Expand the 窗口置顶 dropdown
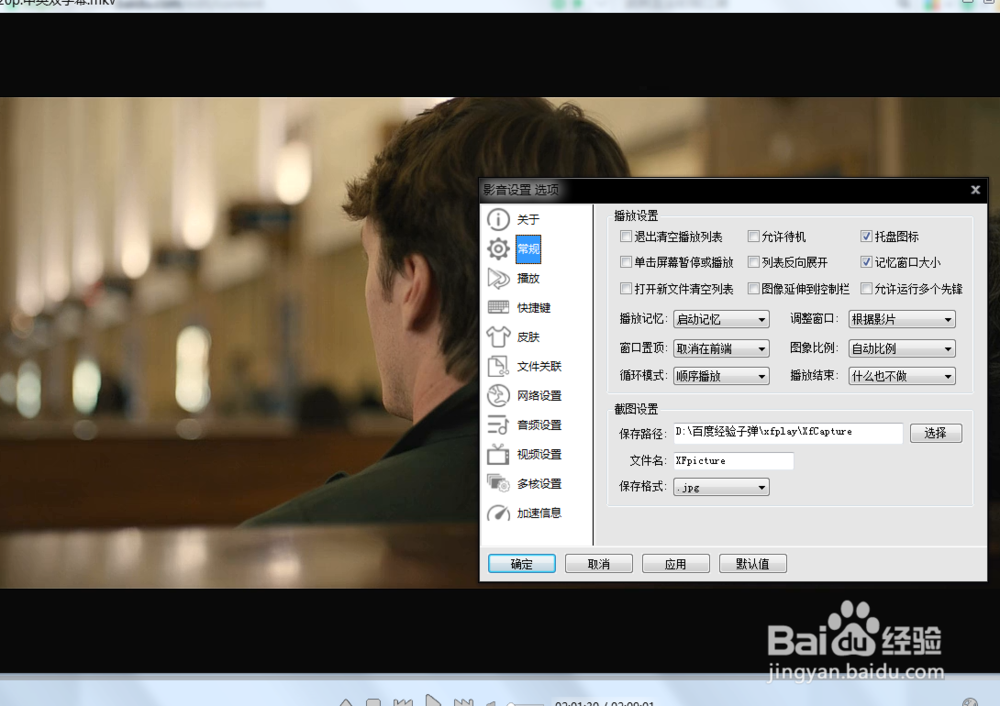 click(x=721, y=348)
